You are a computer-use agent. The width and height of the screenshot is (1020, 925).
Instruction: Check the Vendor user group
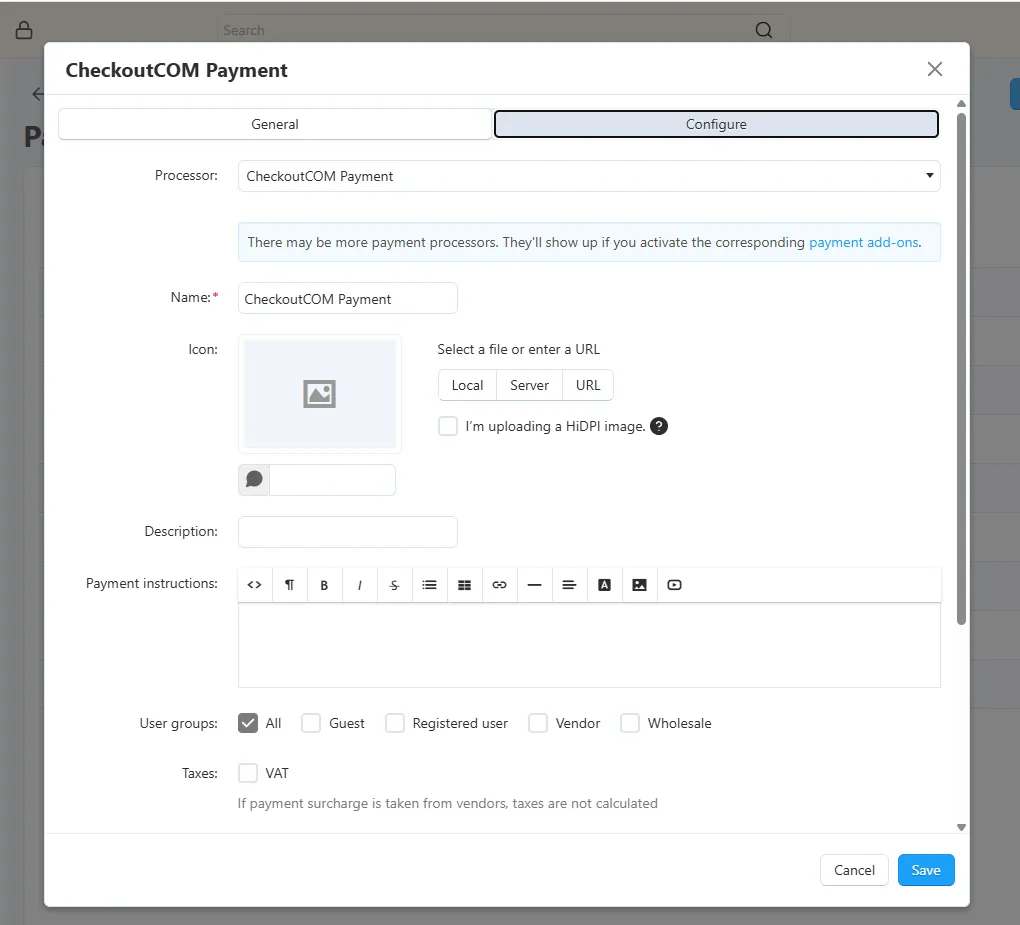(538, 723)
